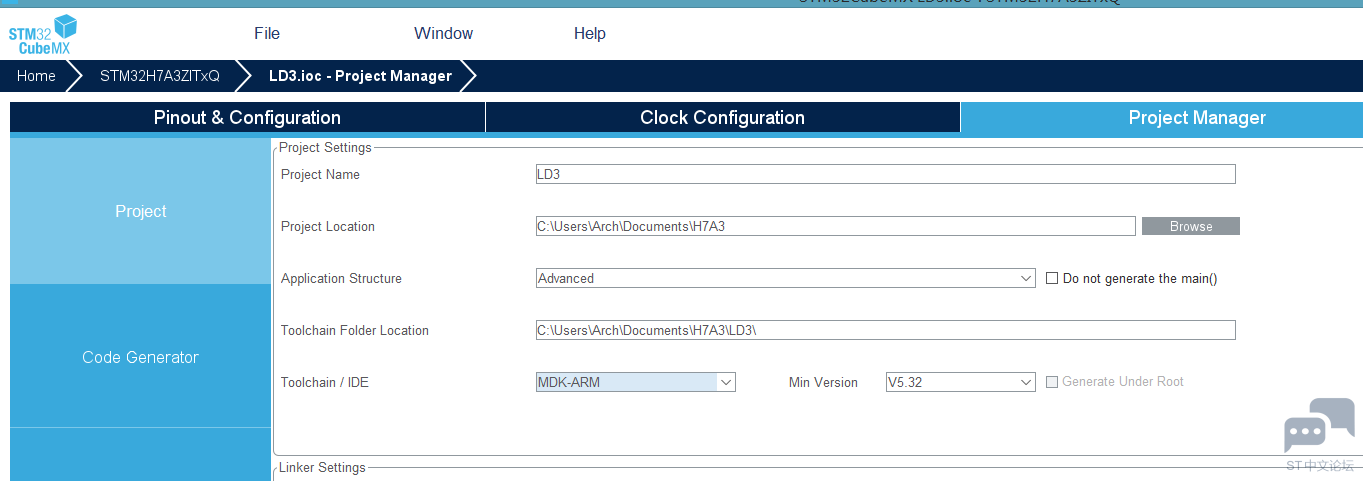Toggle Do not generate the main() checkbox
1363x481 pixels.
point(1052,278)
